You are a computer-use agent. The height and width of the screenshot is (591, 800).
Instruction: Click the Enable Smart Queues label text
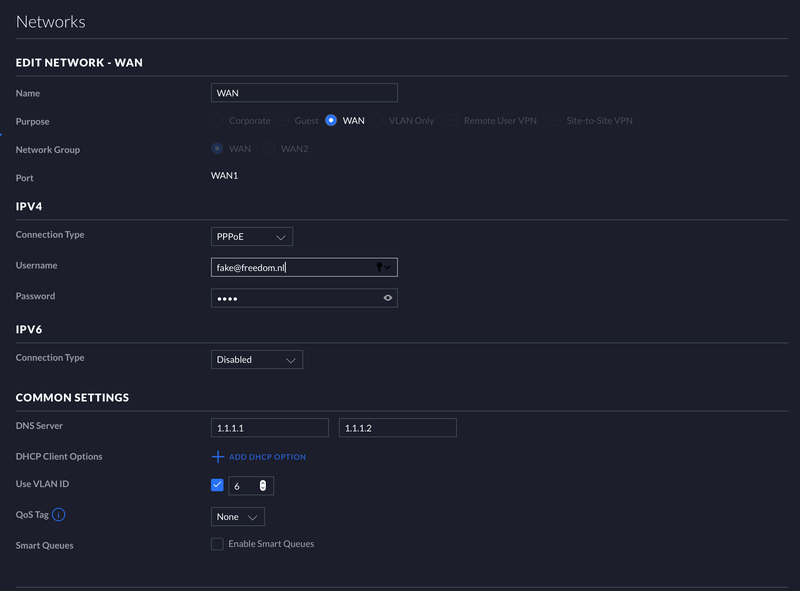click(x=271, y=544)
